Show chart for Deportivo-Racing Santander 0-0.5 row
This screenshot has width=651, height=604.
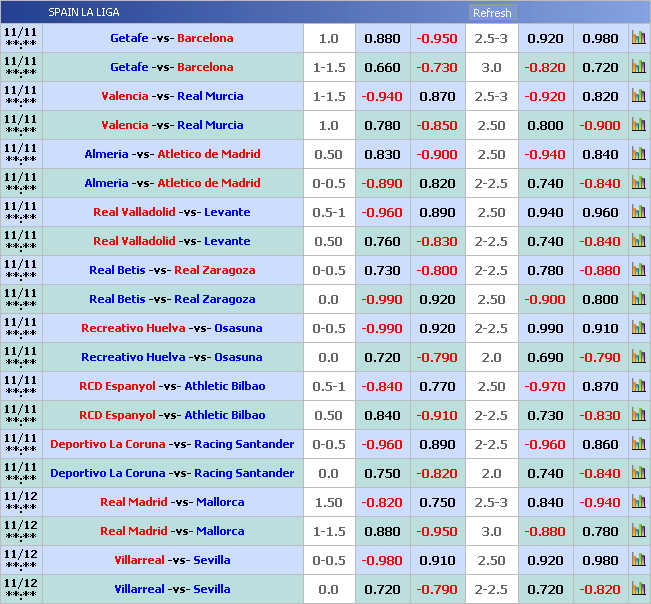(638, 444)
